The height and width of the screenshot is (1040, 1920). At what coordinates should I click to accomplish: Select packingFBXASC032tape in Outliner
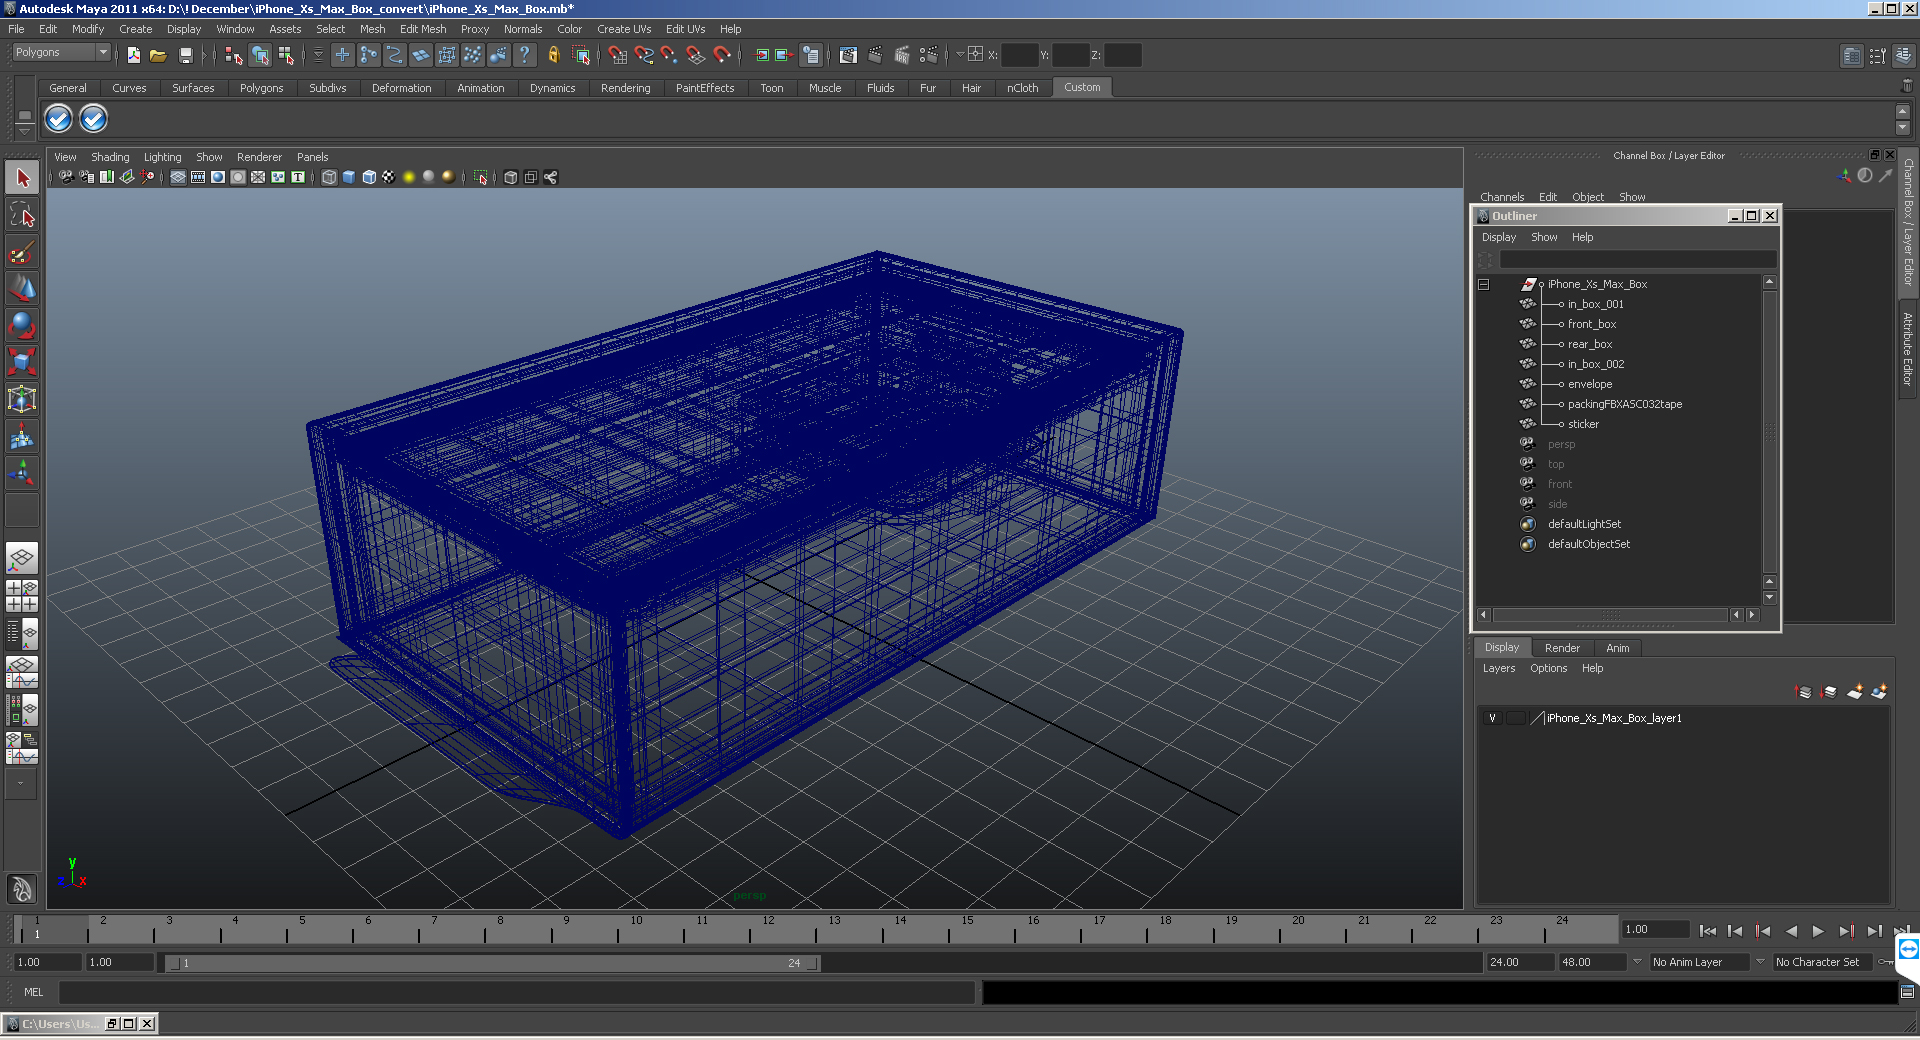click(1624, 404)
